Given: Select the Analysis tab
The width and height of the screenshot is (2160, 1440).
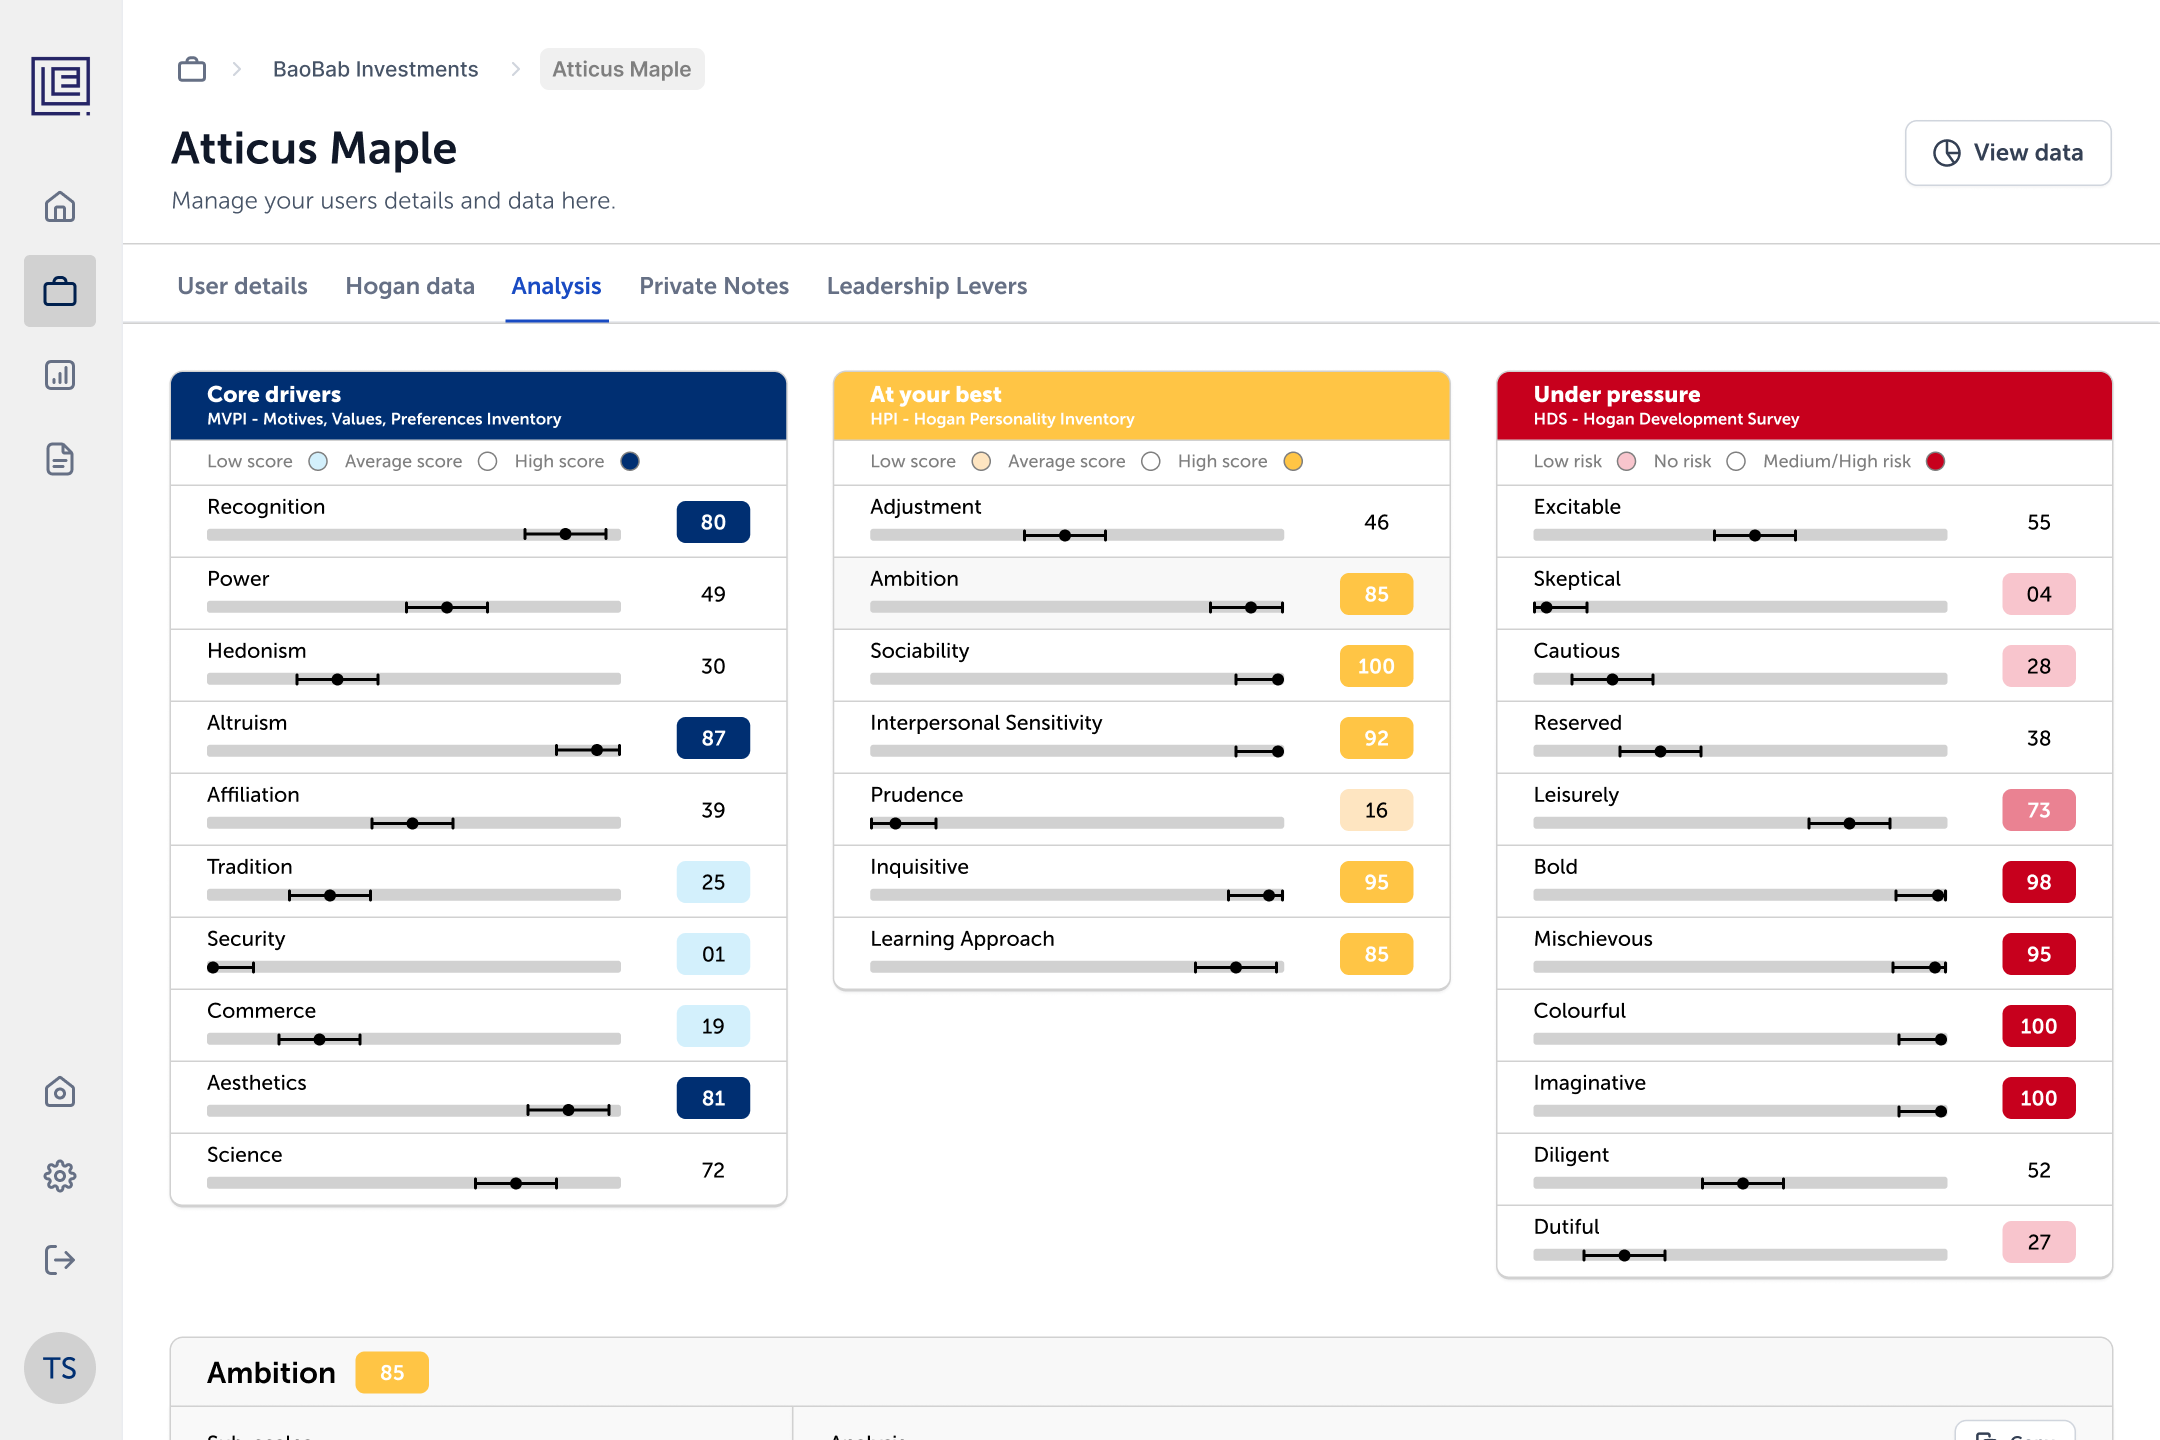Looking at the screenshot, I should click(557, 286).
